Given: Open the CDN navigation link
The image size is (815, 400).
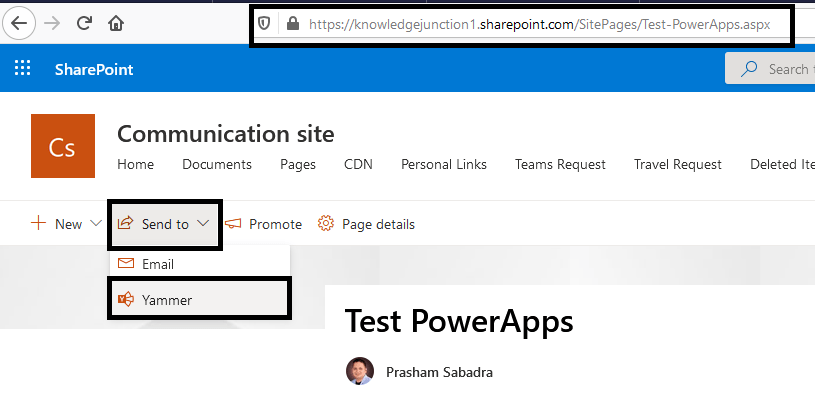Looking at the screenshot, I should tap(358, 165).
